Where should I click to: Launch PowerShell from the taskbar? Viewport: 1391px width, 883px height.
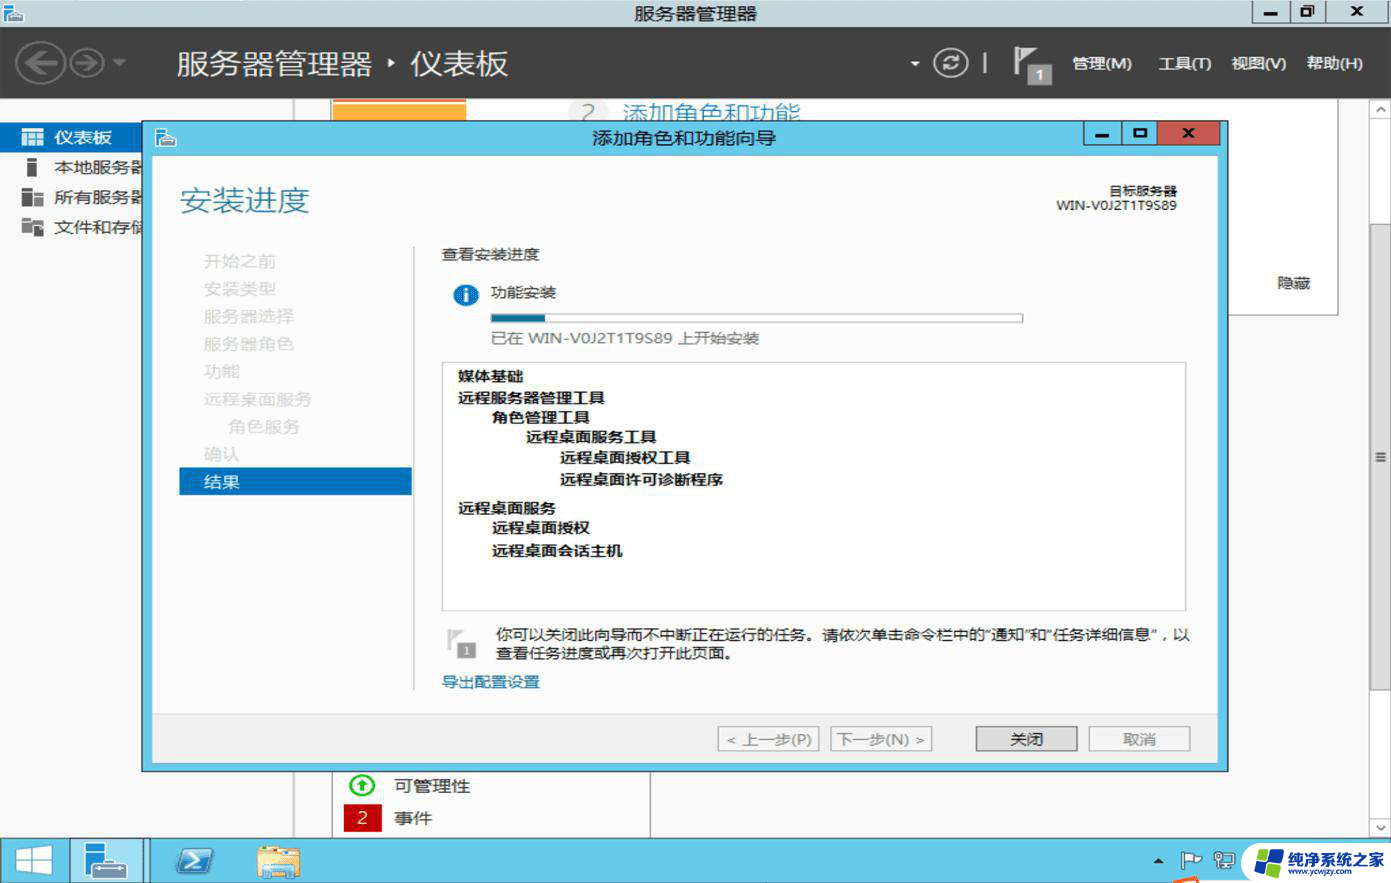point(194,861)
